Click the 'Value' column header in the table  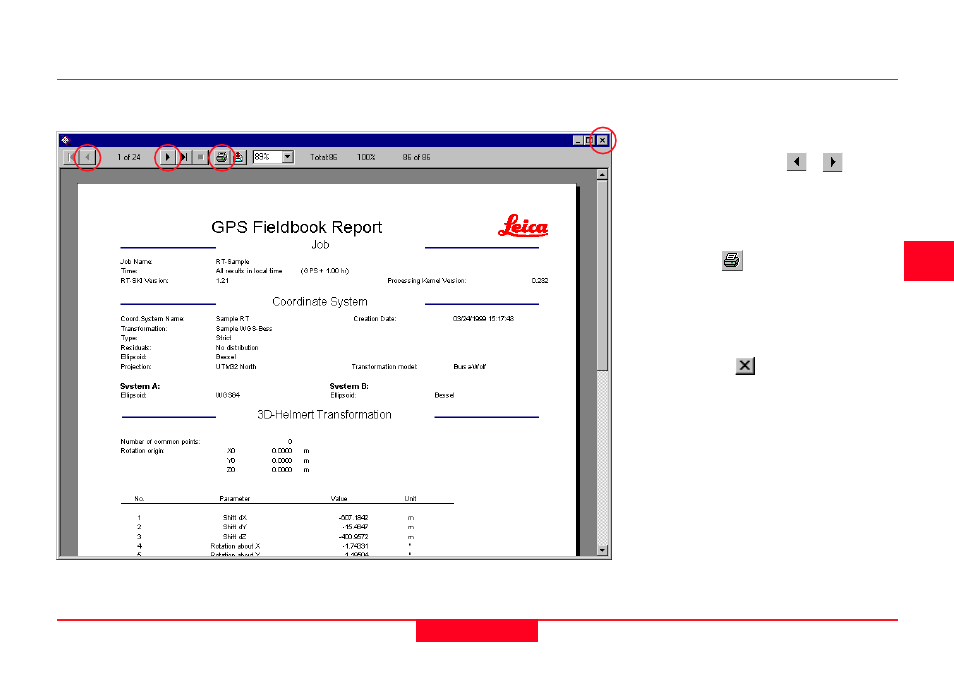tap(339, 498)
